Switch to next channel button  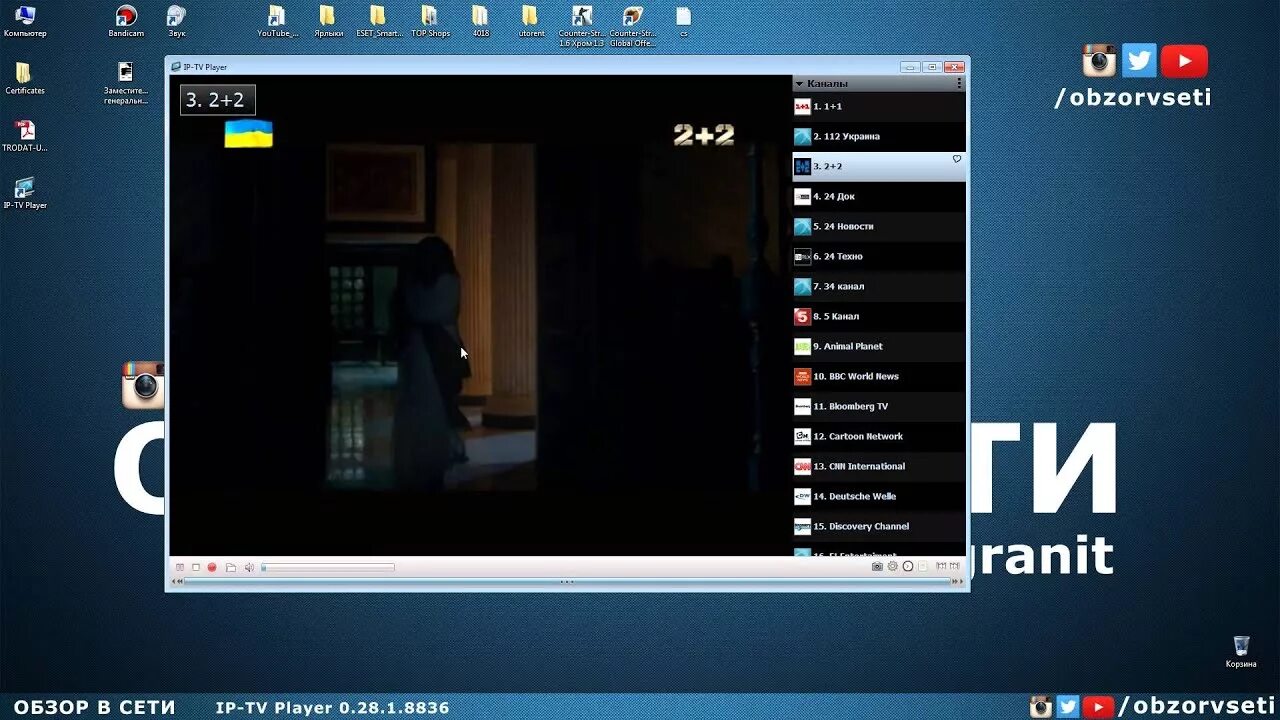tap(955, 566)
